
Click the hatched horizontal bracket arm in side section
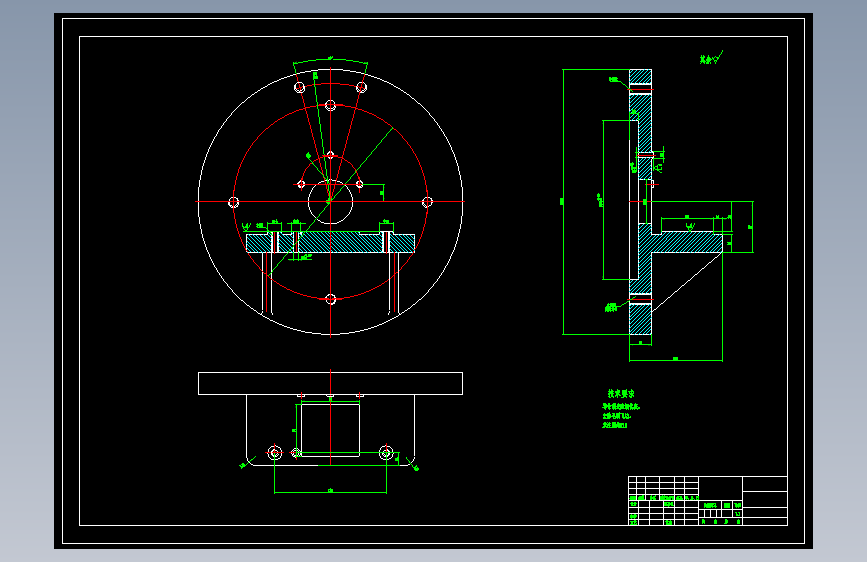tap(687, 243)
